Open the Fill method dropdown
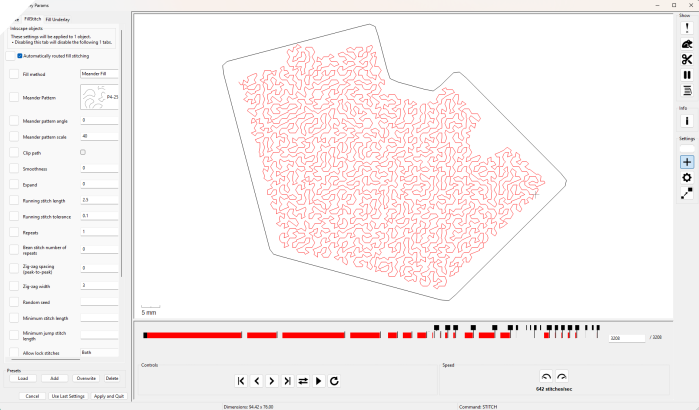Viewport: 699px width, 410px height. click(x=99, y=74)
